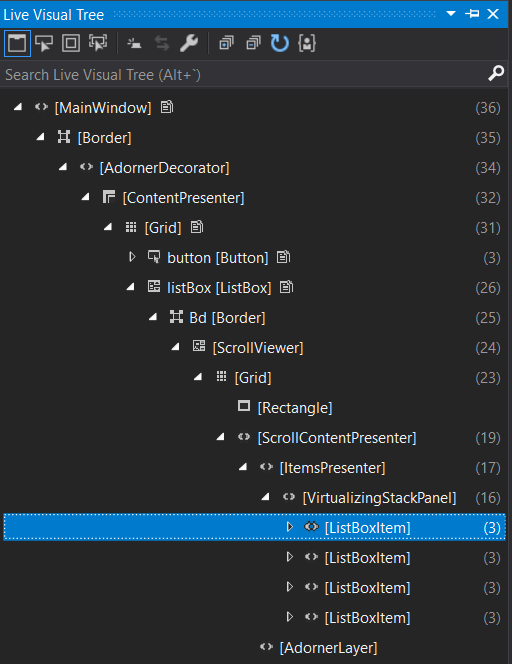
Task: Click the Expand All toolbar icon
Action: coord(226,43)
